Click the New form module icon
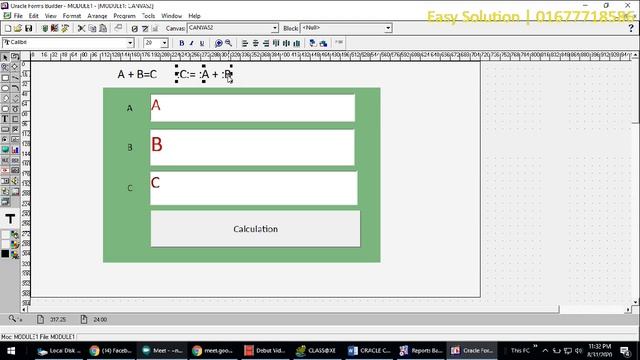Image resolution: width=640 pixels, height=360 pixels. click(x=8, y=28)
